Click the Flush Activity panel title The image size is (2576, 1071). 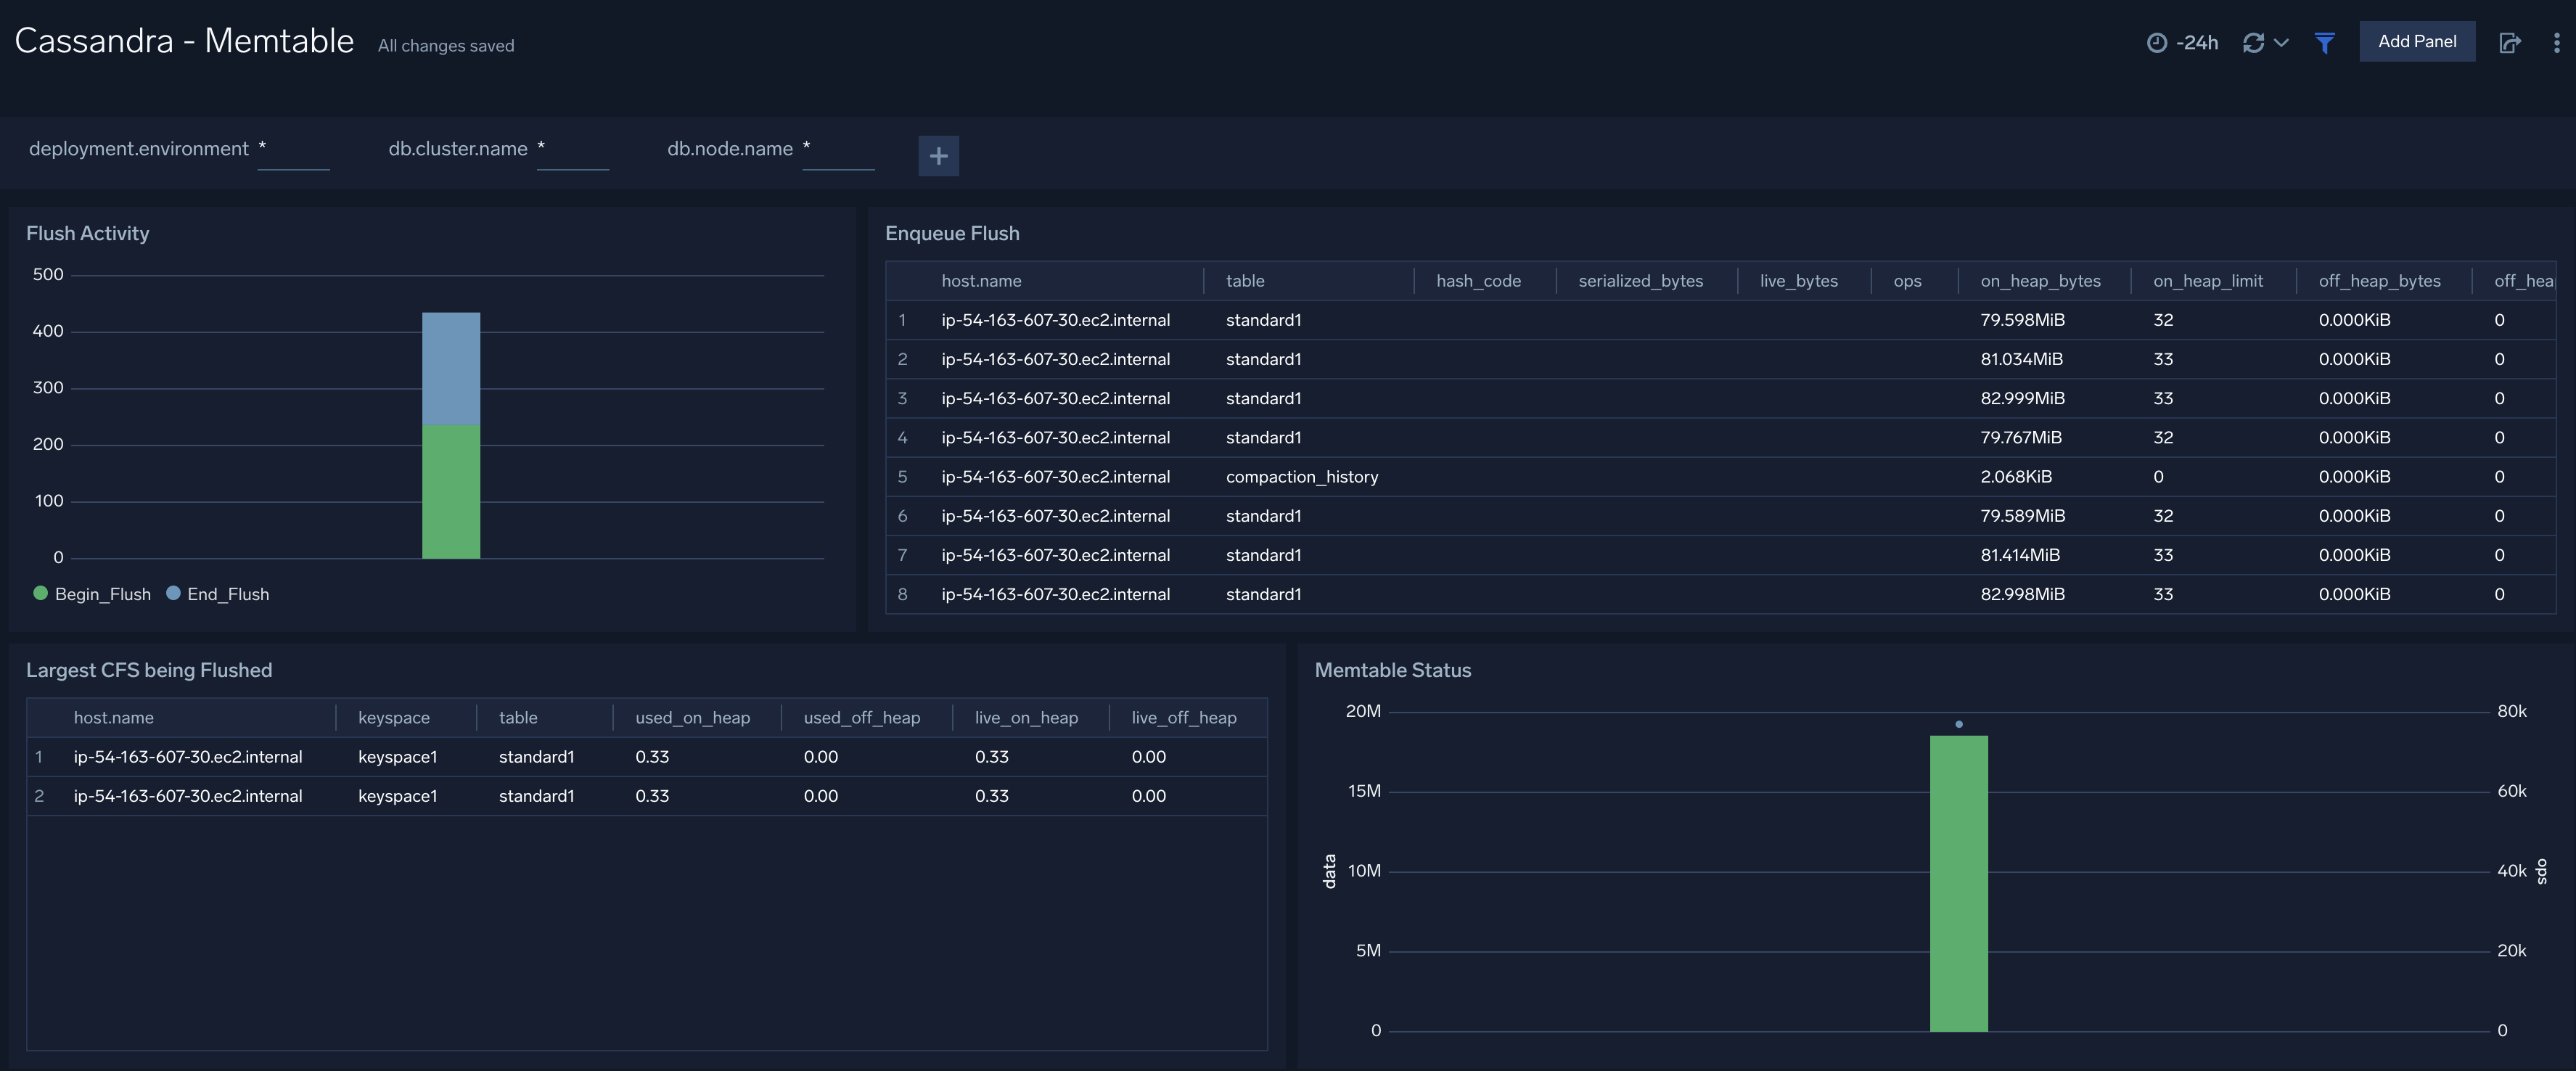87,233
